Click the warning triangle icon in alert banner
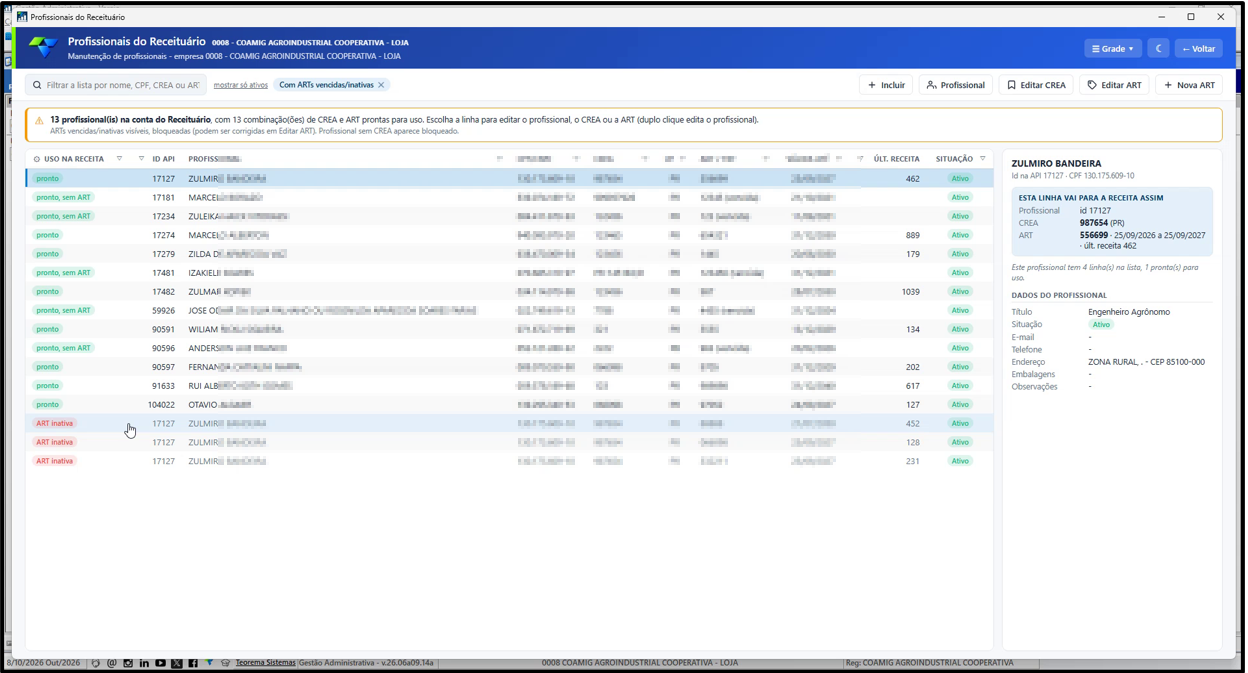The image size is (1248, 673). tap(39, 121)
